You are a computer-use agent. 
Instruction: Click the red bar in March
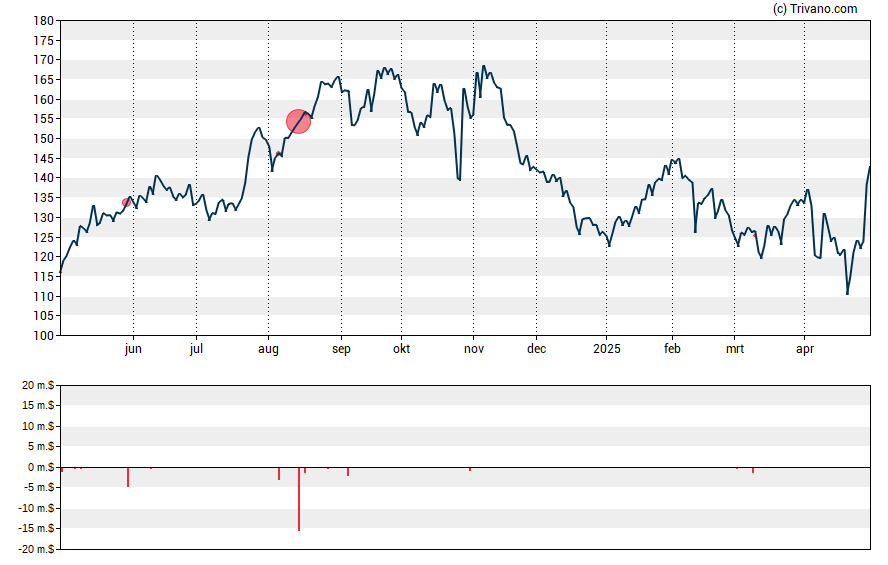[753, 470]
